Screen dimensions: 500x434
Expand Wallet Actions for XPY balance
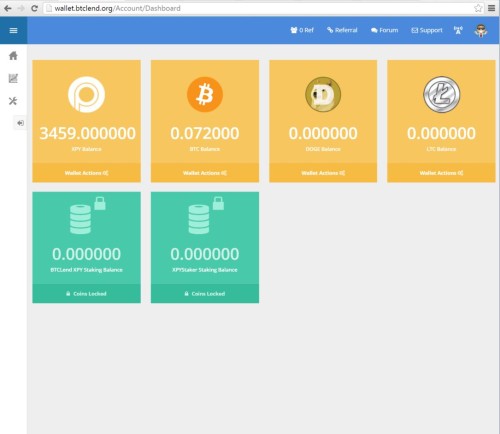[86, 173]
